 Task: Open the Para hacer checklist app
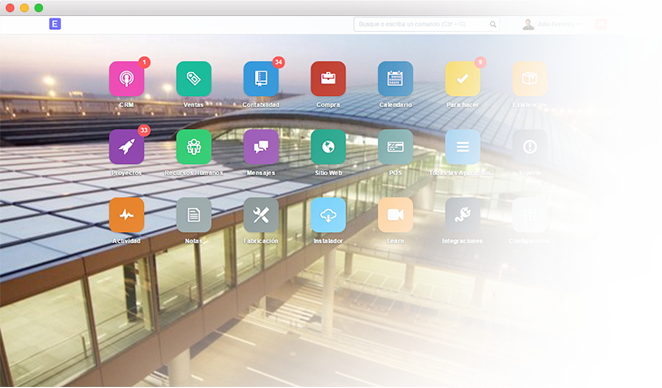pos(463,79)
